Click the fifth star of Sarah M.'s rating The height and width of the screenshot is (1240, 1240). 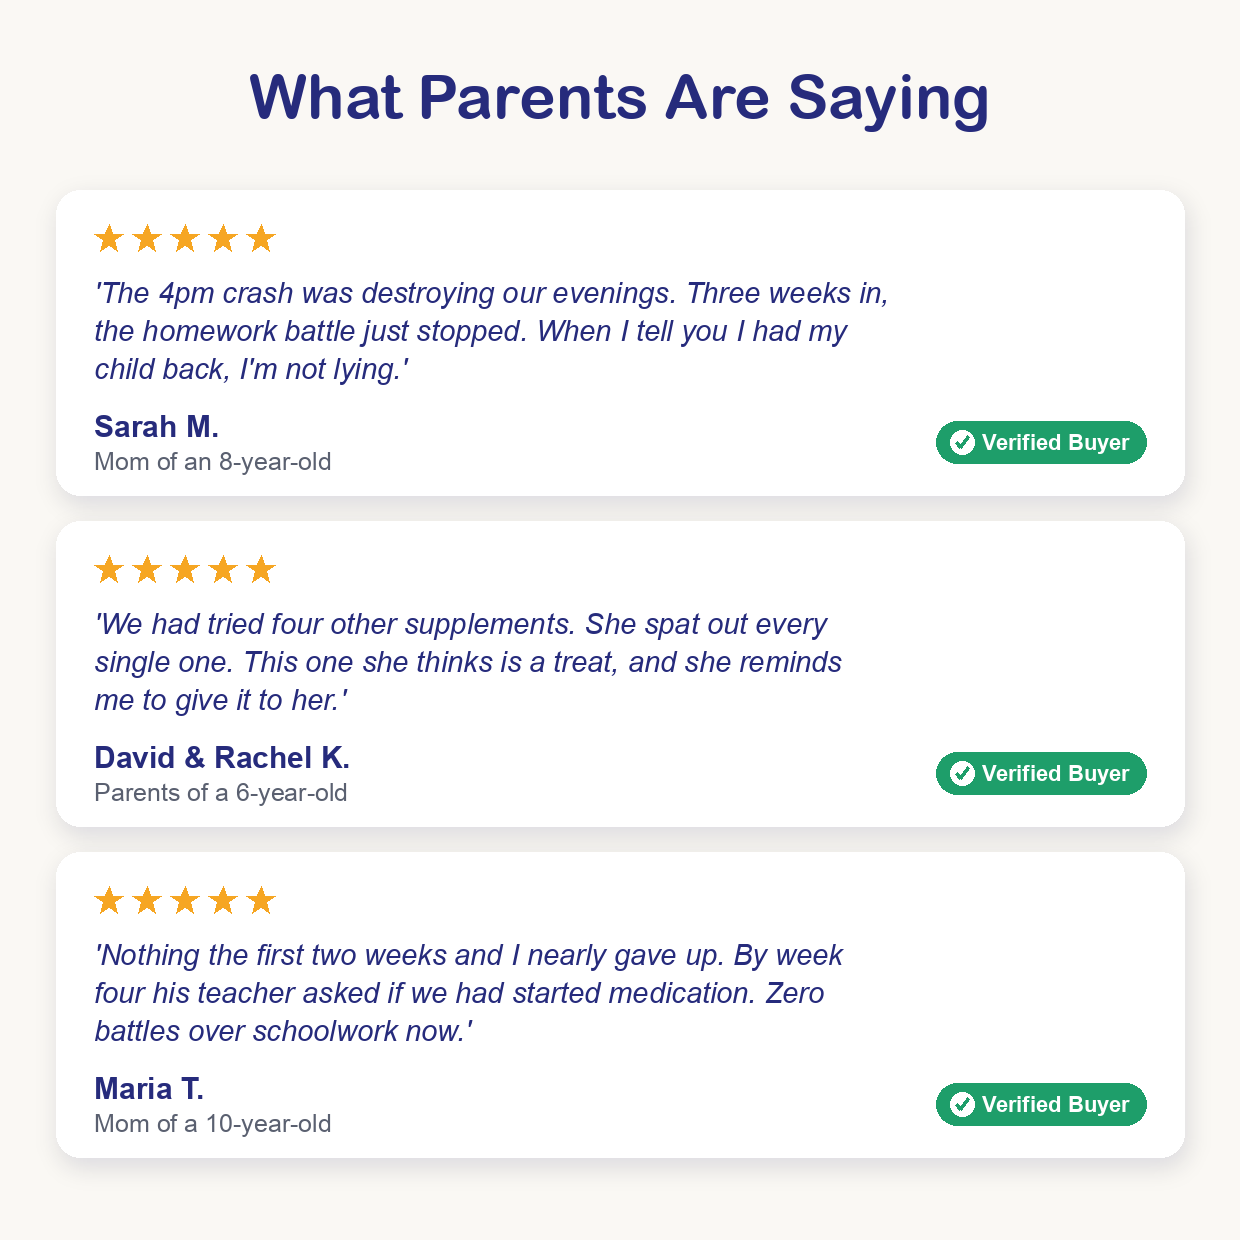pyautogui.click(x=261, y=238)
